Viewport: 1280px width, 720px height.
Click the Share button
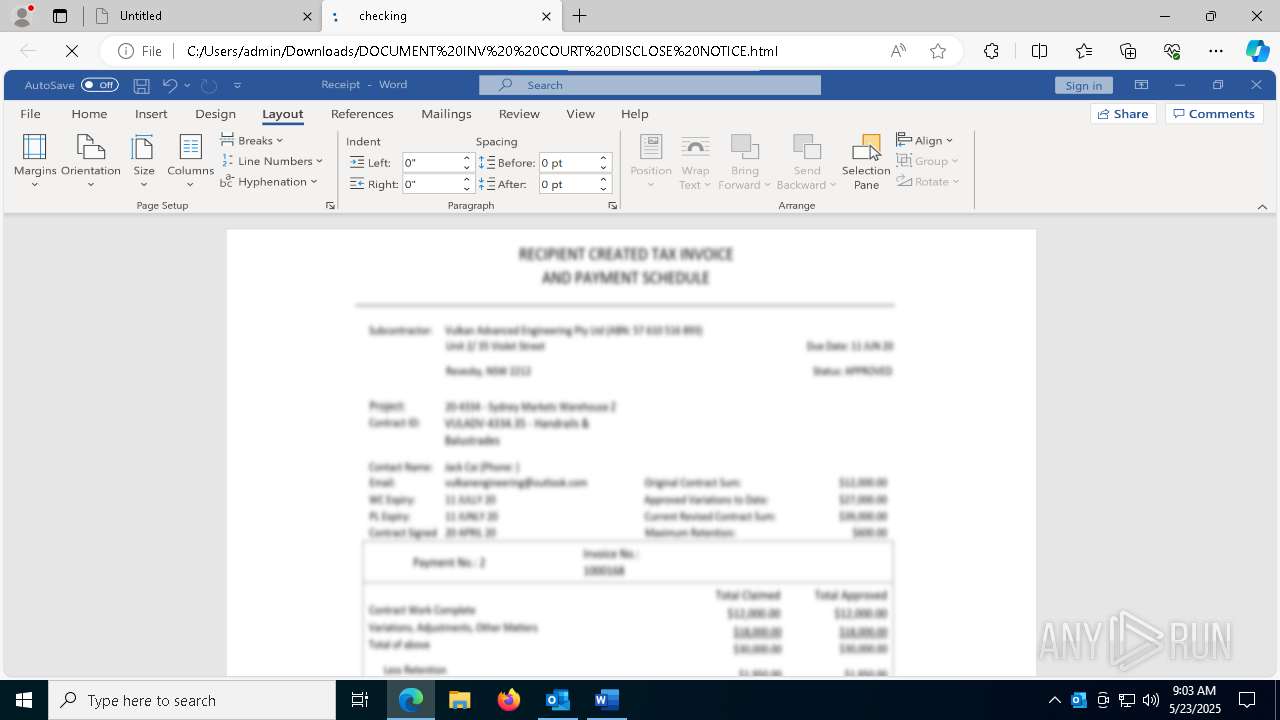coord(1123,114)
